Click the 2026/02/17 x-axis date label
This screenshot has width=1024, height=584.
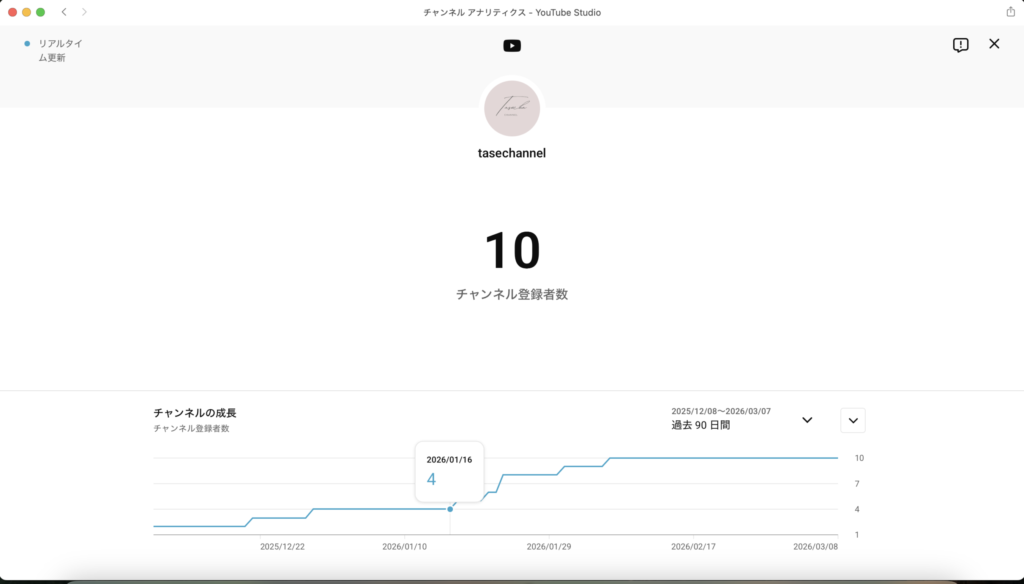(694, 547)
